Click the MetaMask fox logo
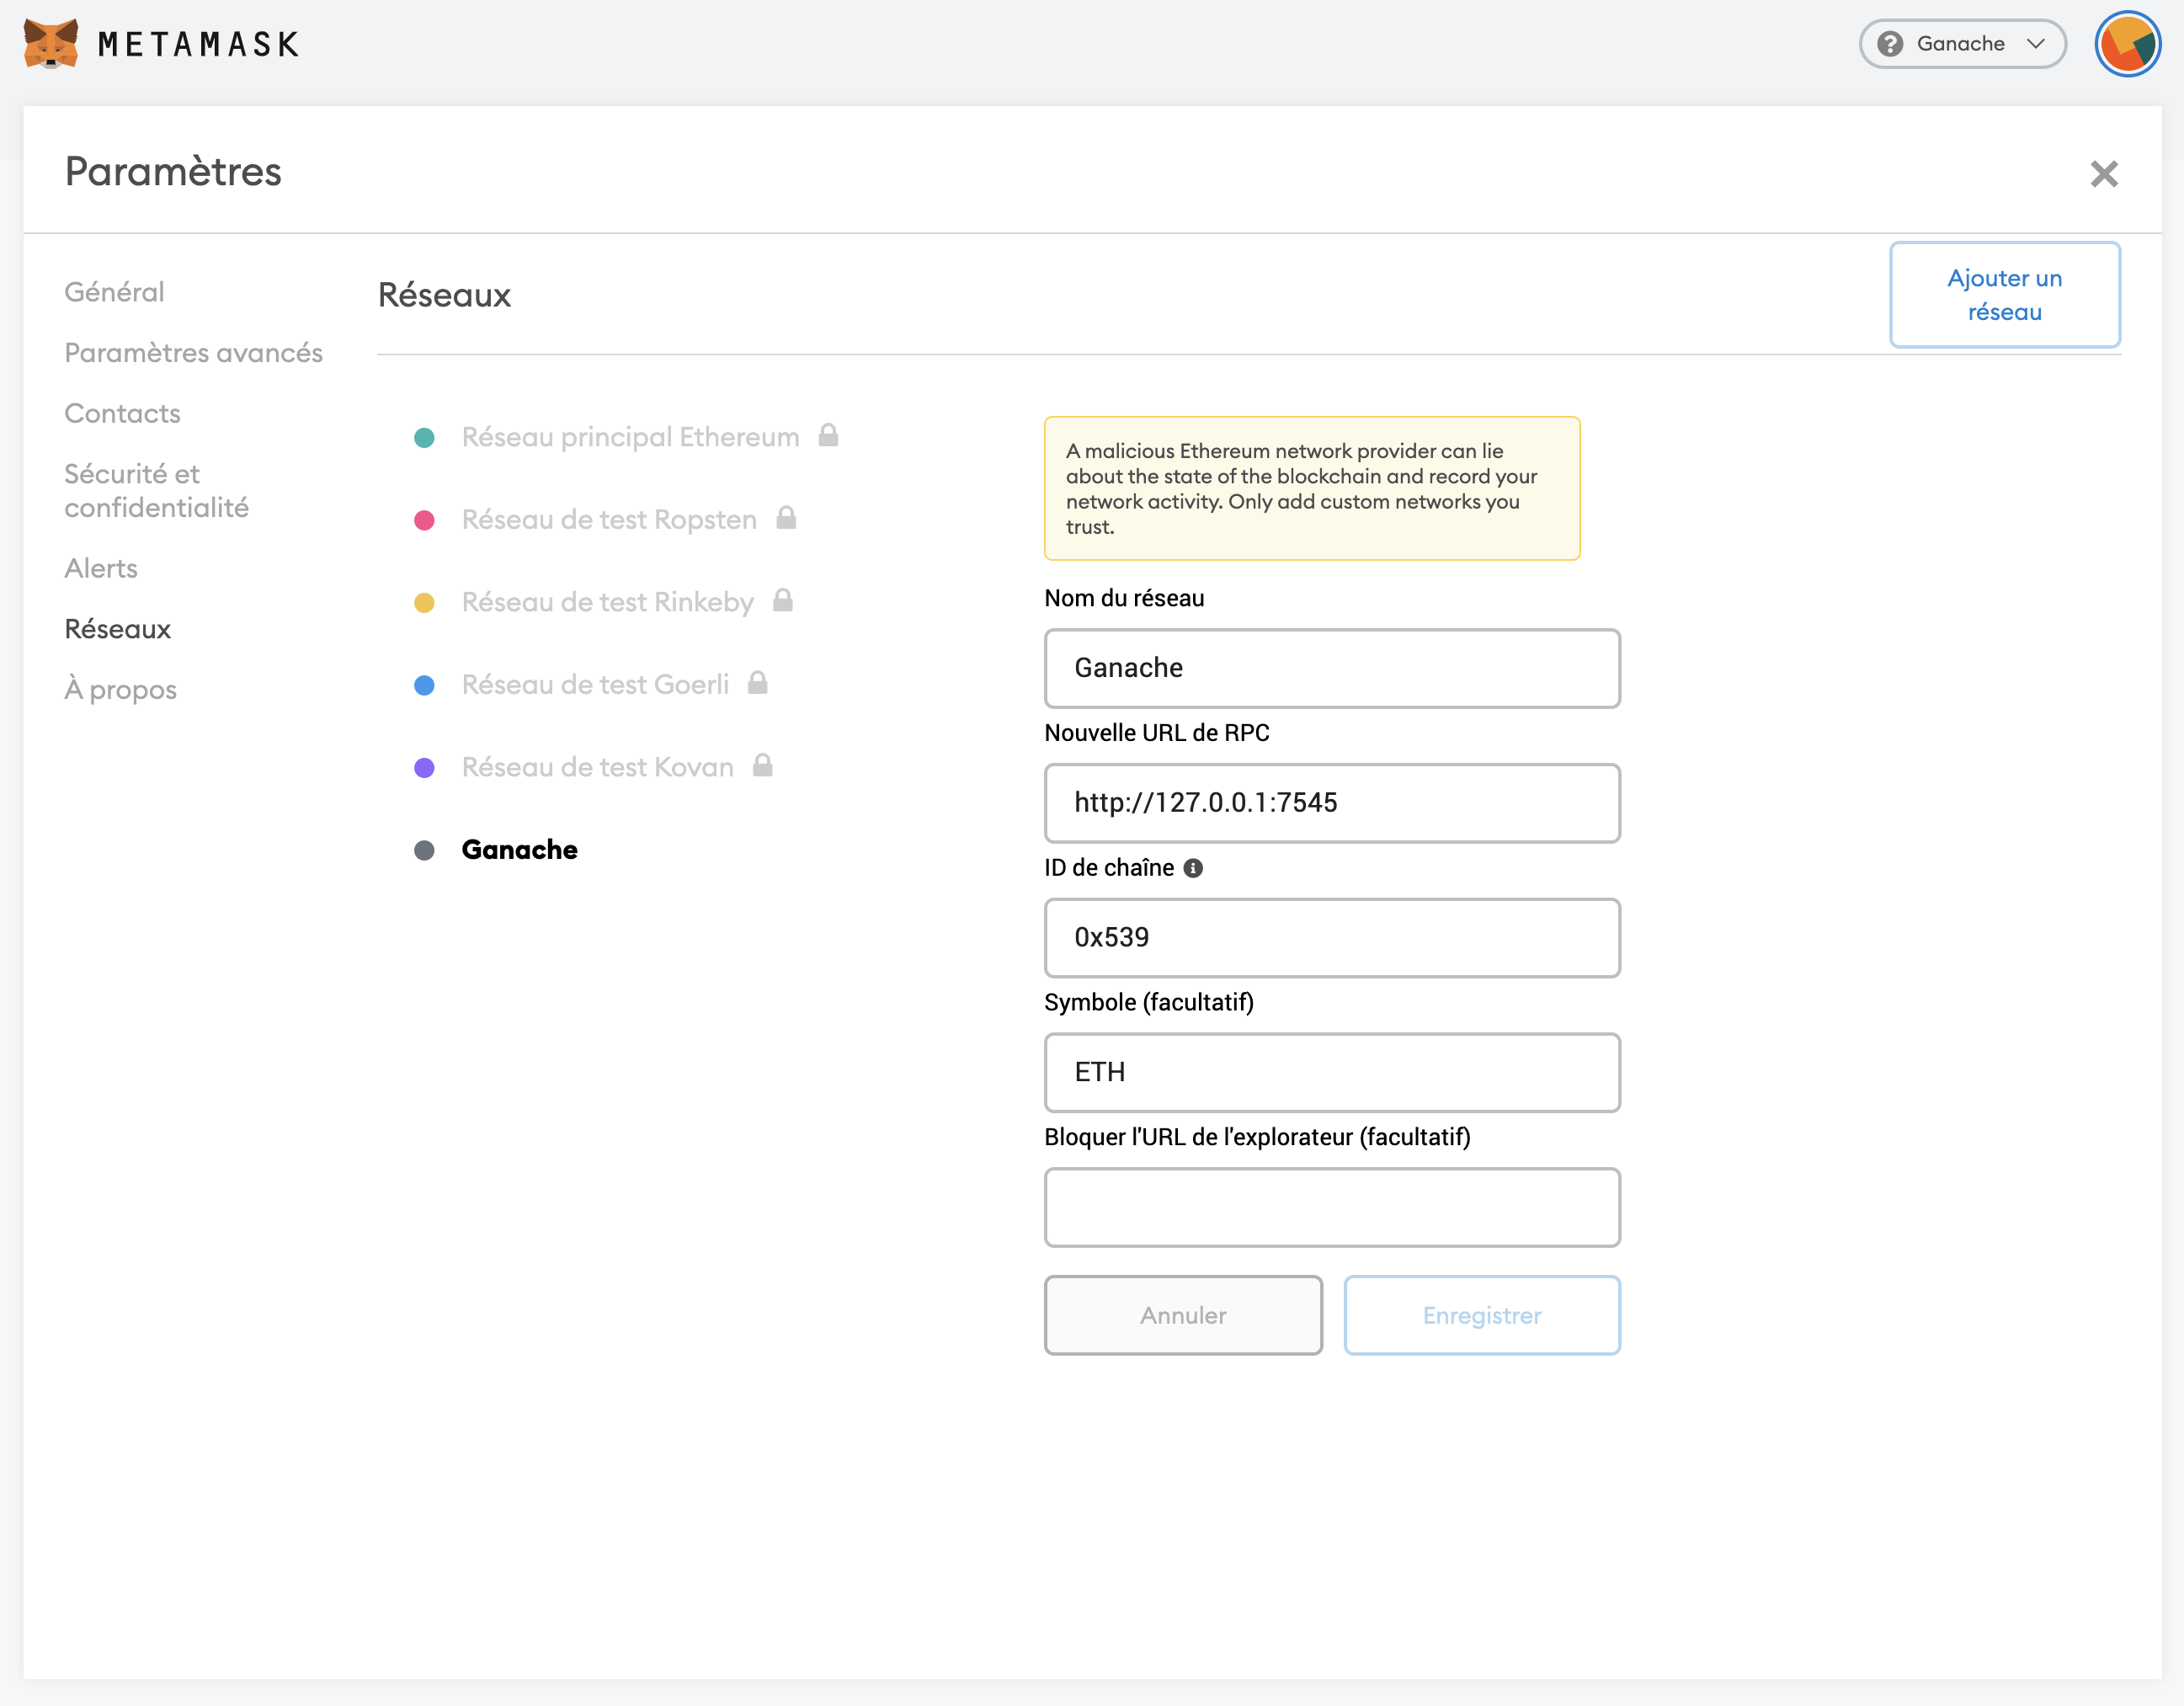The width and height of the screenshot is (2184, 1706). [51, 44]
